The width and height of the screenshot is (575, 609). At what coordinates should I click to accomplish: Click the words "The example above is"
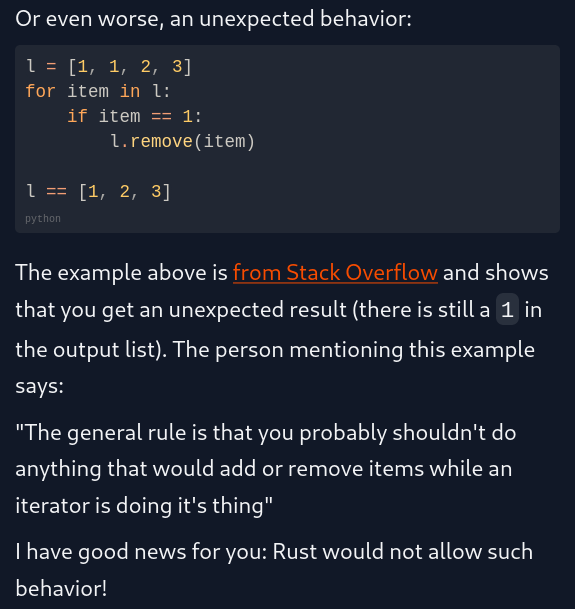tap(122, 273)
